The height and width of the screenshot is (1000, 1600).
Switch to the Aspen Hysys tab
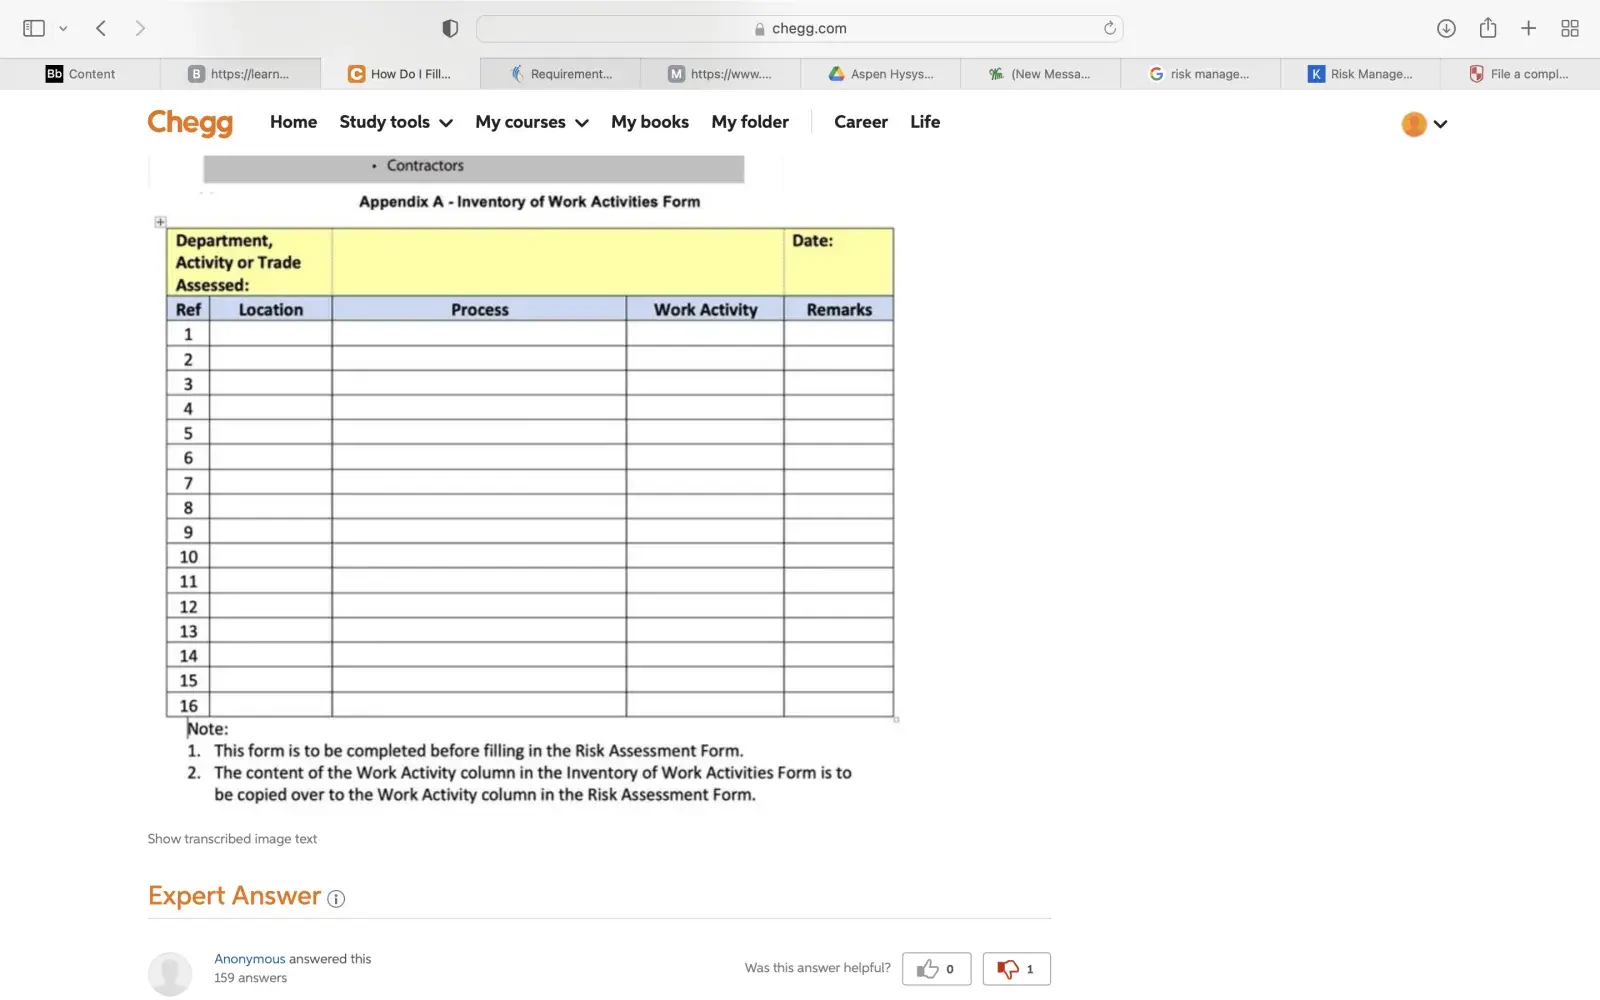pos(881,74)
